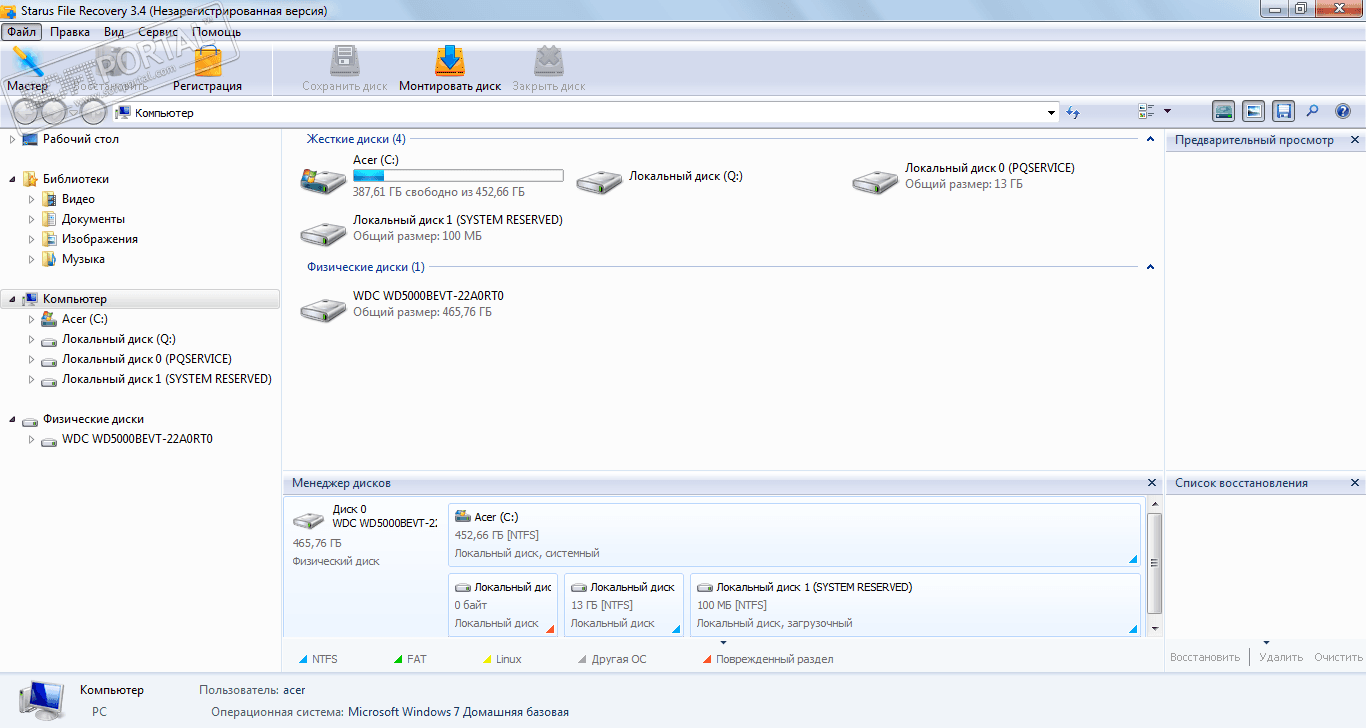
Task: Open the search magnifier icon
Action: tap(1313, 112)
